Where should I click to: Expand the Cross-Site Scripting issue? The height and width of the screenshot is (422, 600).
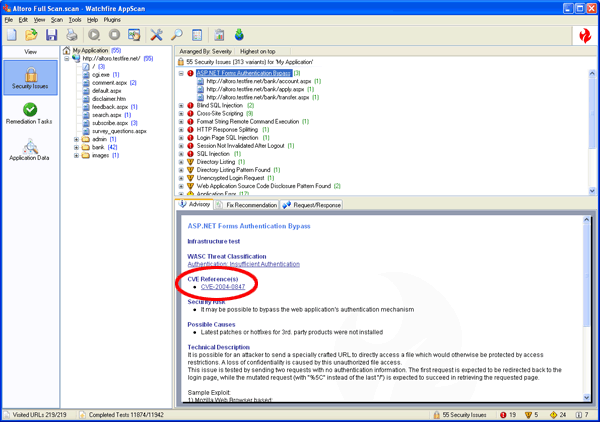pyautogui.click(x=181, y=113)
